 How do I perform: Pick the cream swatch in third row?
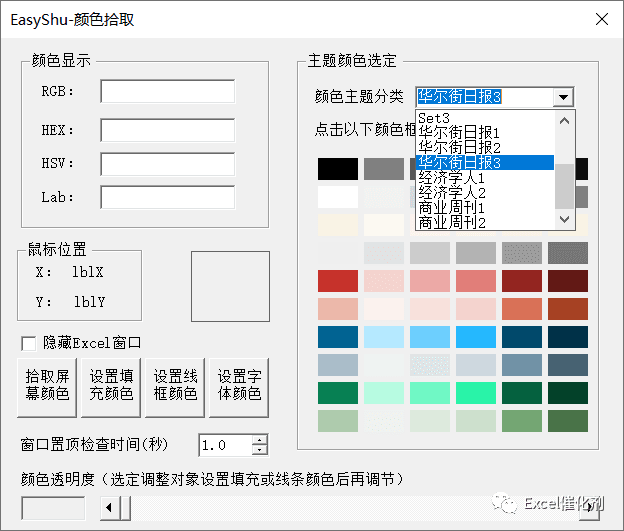(x=338, y=225)
